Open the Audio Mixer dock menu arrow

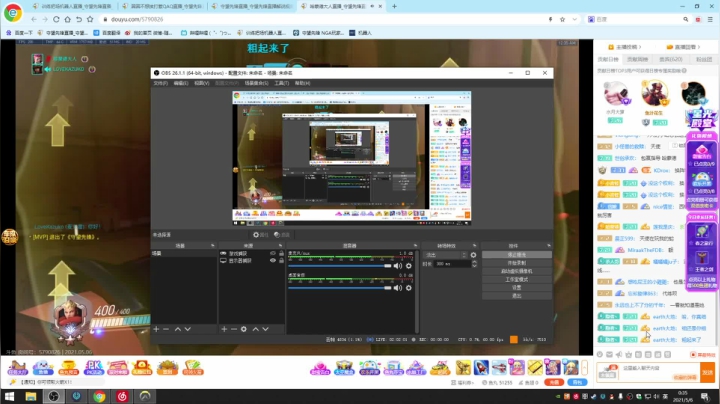(x=415, y=246)
